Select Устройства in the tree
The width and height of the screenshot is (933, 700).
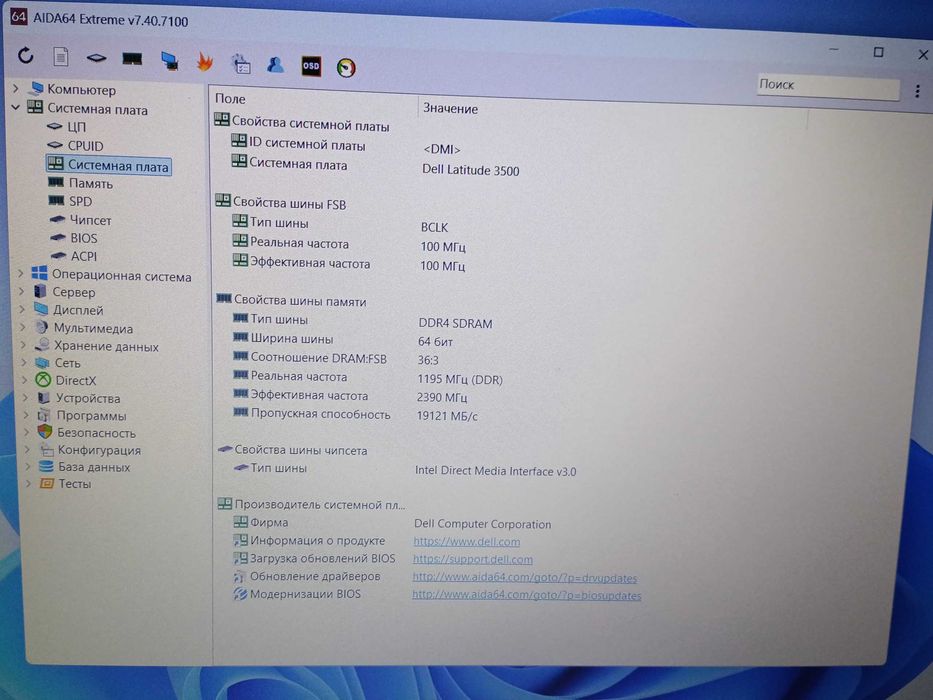click(88, 398)
